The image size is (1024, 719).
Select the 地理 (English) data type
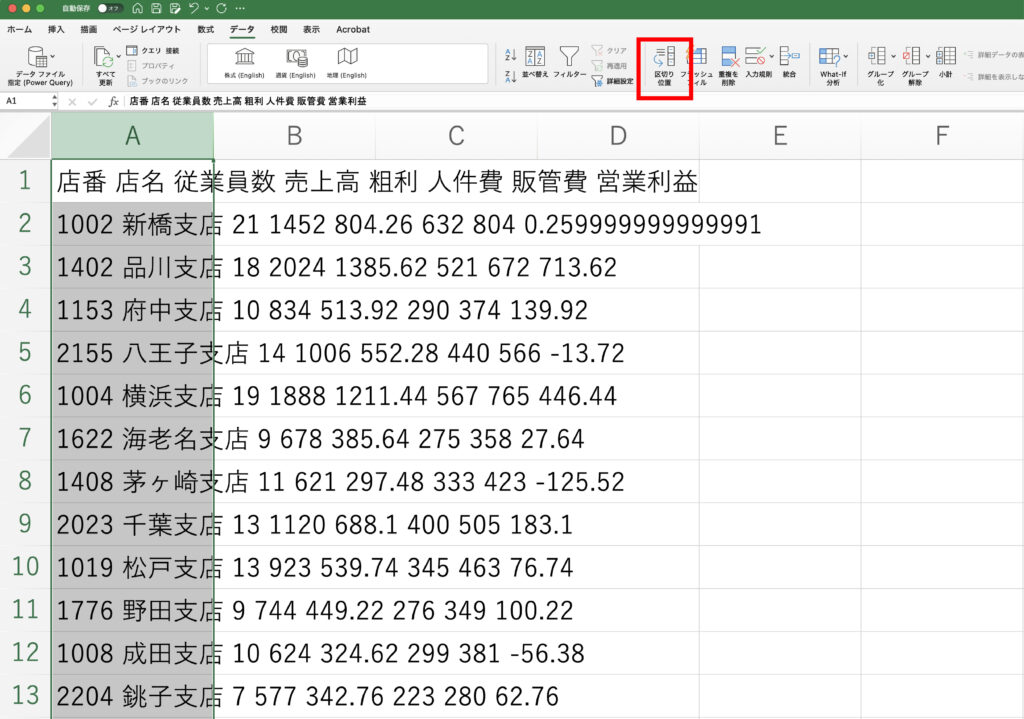347,56
